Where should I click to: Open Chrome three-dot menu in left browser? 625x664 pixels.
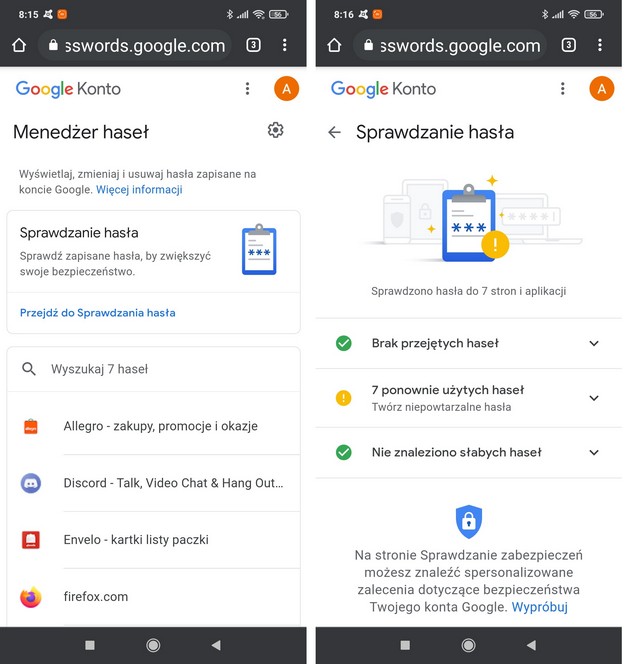coord(285,45)
